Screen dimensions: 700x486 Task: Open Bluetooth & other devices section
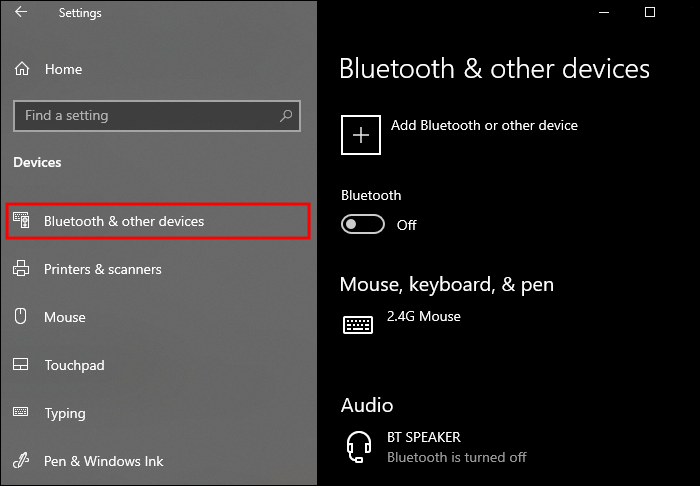tap(124, 221)
